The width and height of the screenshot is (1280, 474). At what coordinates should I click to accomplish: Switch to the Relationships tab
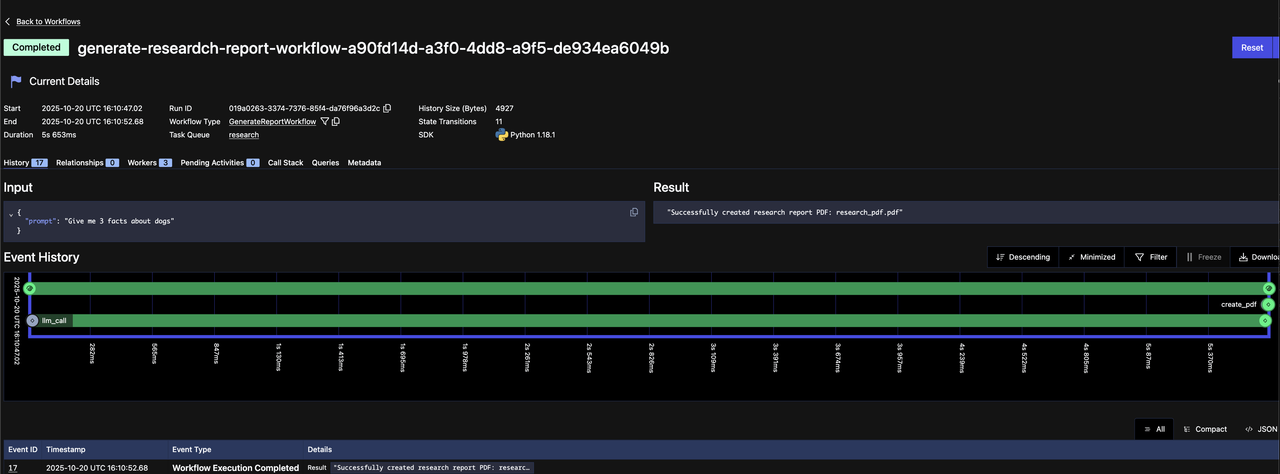(88, 162)
